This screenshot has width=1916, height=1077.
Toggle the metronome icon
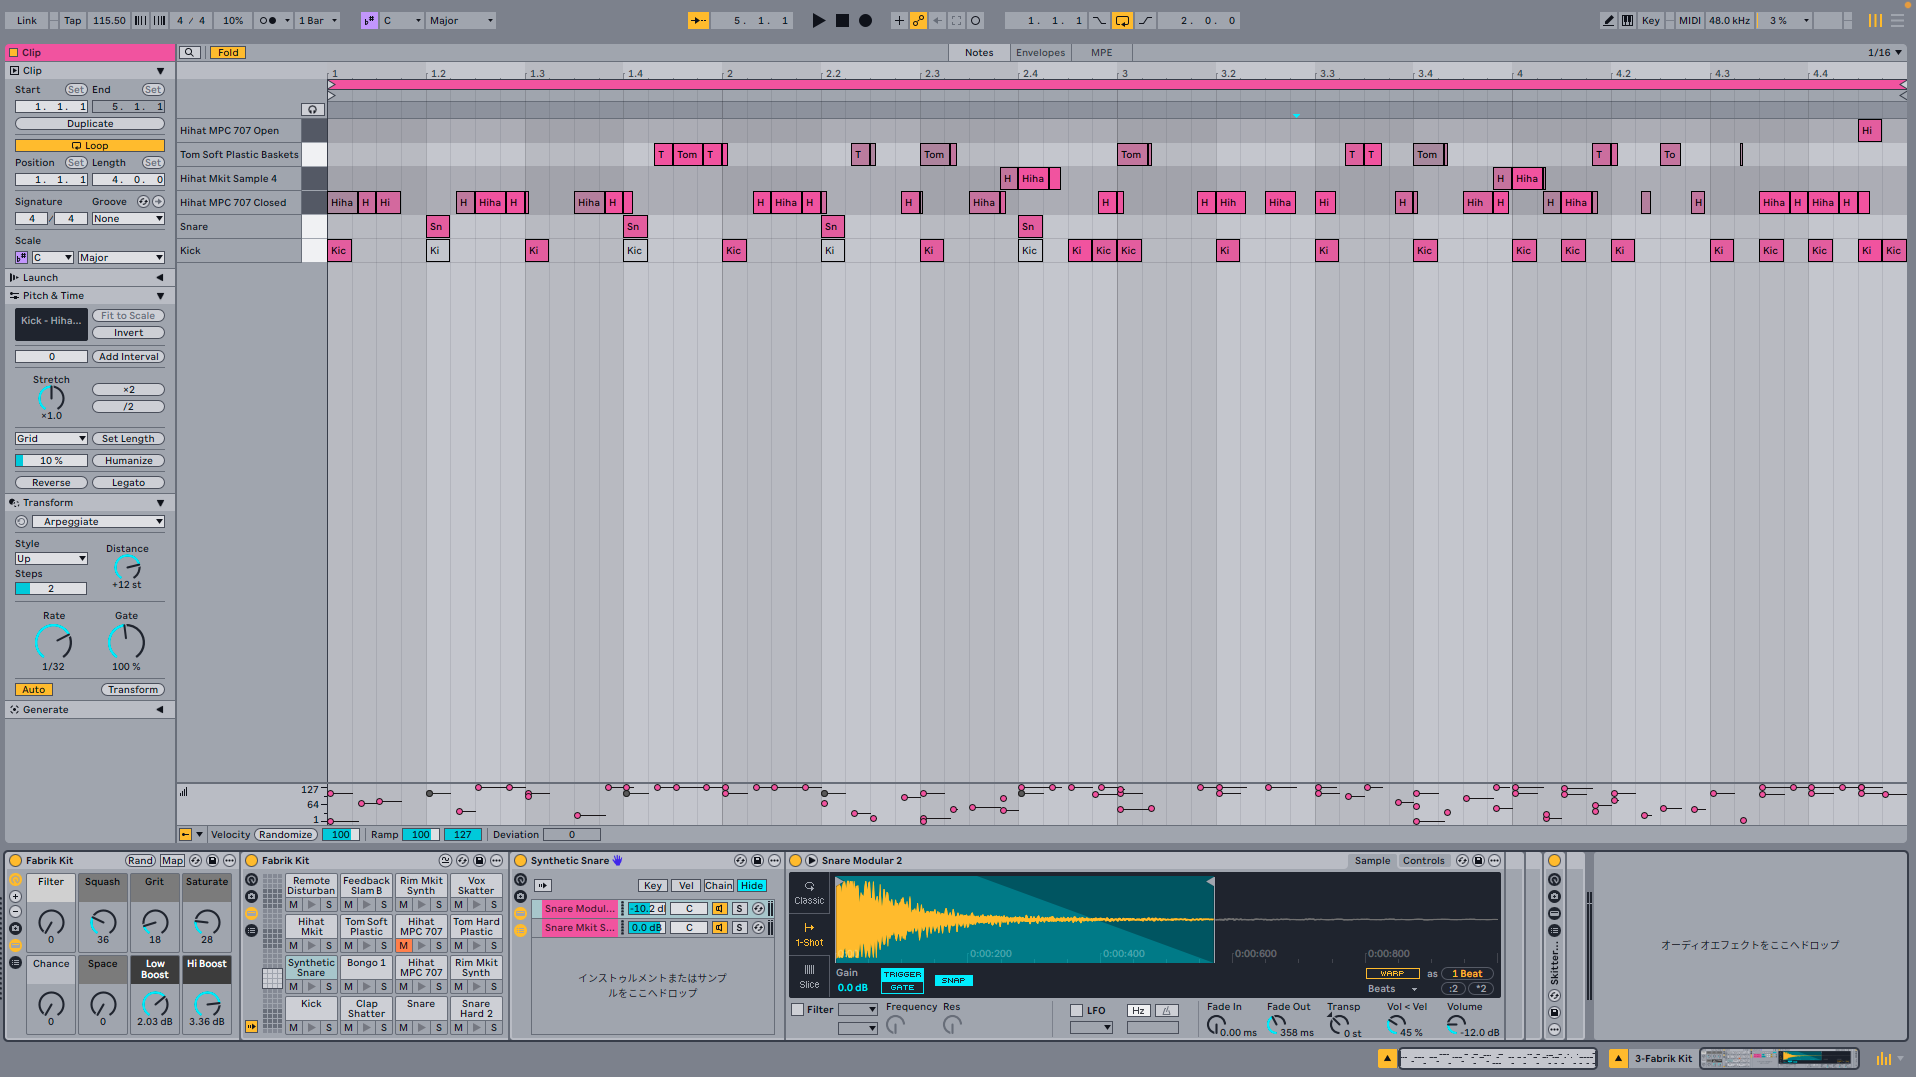coord(268,20)
